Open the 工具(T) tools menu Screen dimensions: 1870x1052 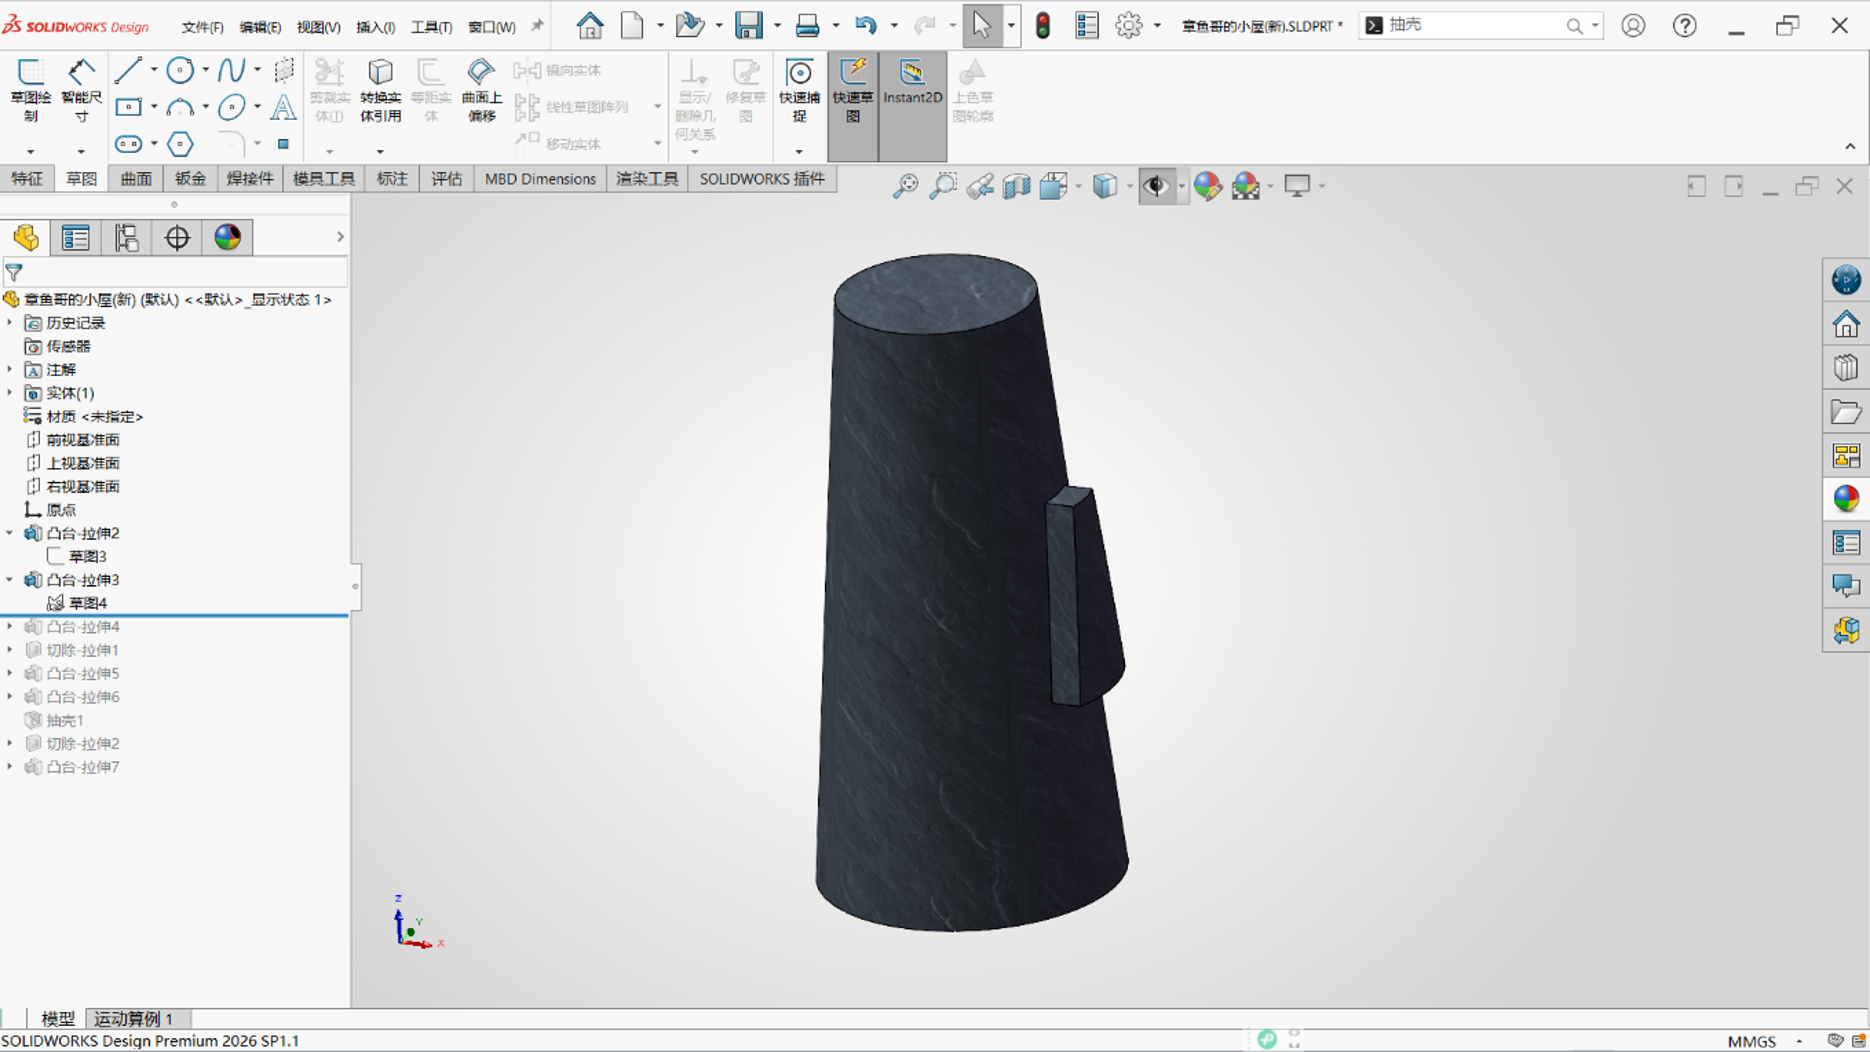click(431, 27)
